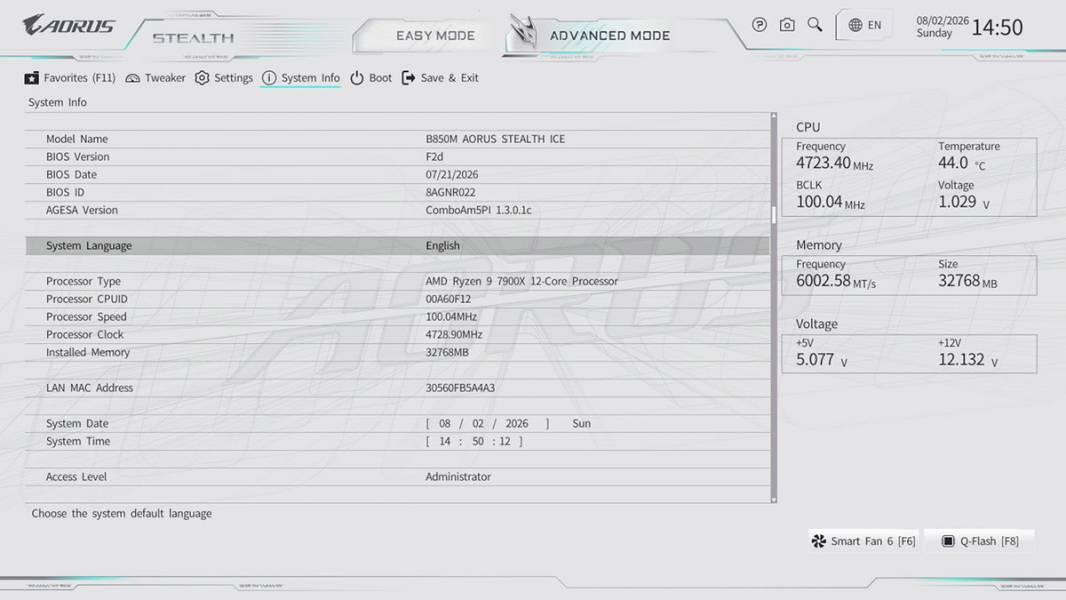Take a screenshot with camera icon
The width and height of the screenshot is (1066, 600).
pos(787,25)
